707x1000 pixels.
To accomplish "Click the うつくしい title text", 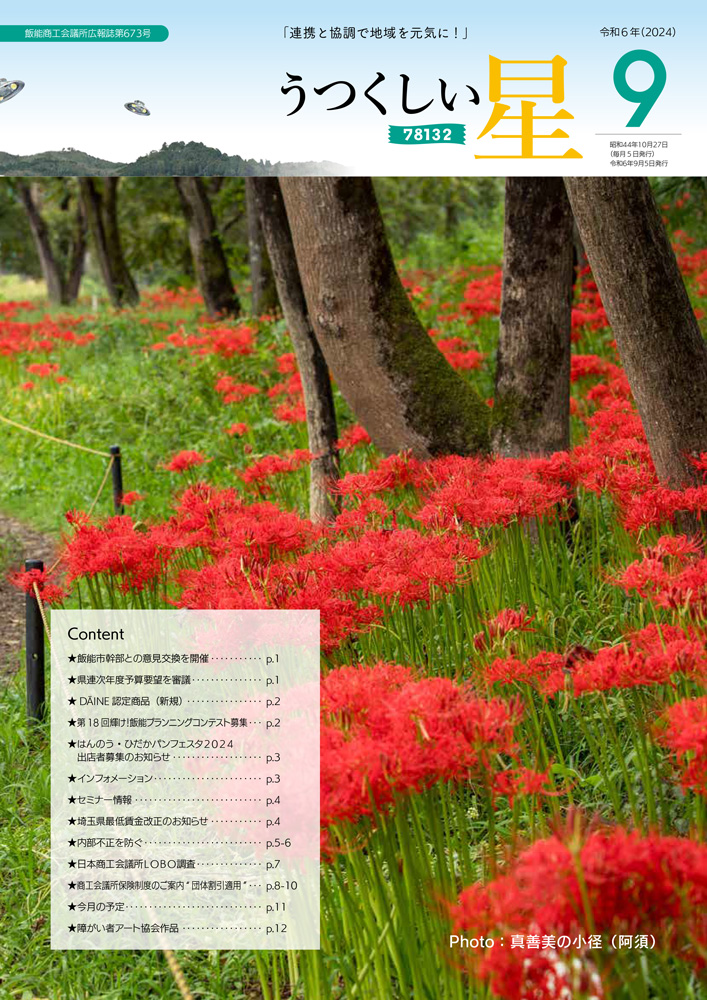I will coord(379,94).
